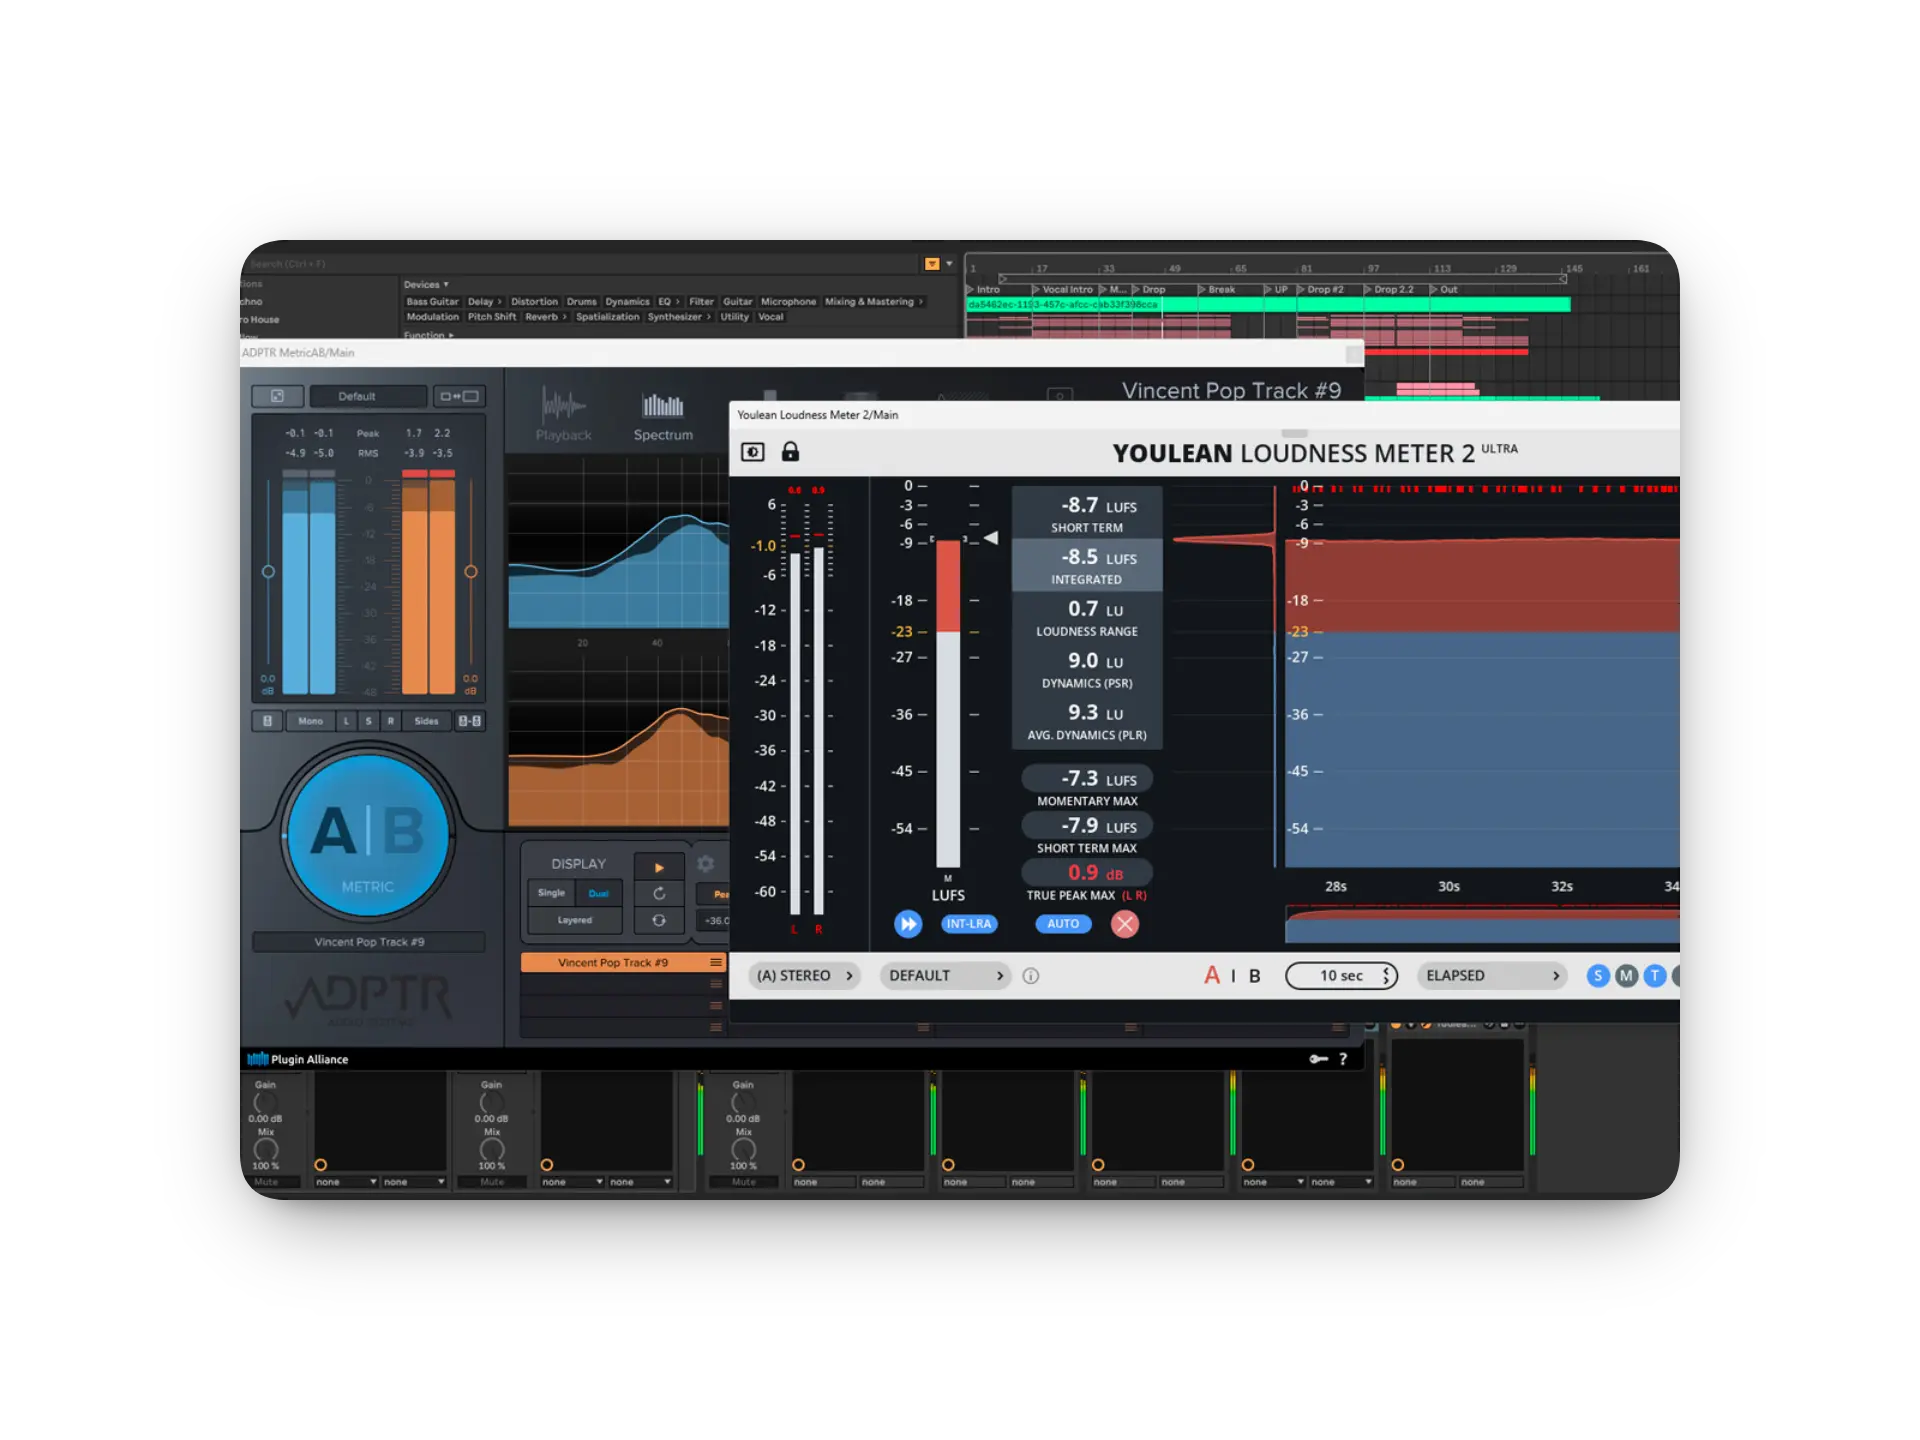The image size is (1920, 1440).
Task: Click the loop restart icon under play
Action: [659, 893]
